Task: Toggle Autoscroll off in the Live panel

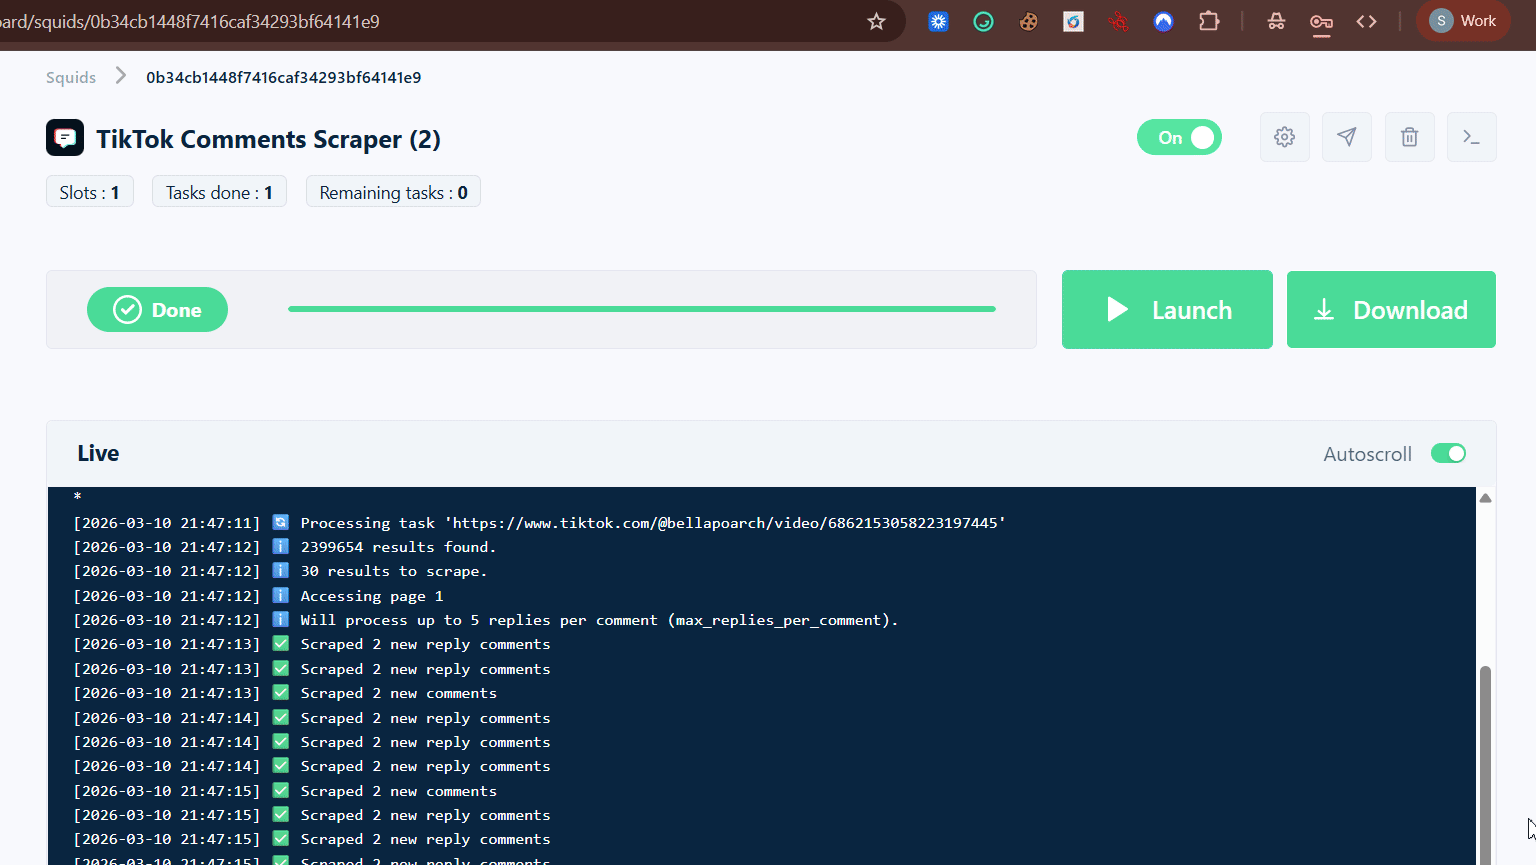Action: click(x=1448, y=453)
